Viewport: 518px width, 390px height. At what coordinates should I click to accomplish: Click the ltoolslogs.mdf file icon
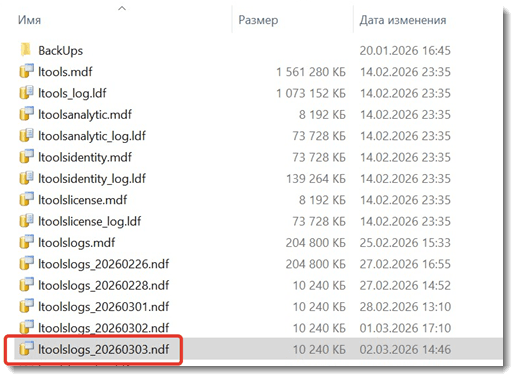point(26,242)
